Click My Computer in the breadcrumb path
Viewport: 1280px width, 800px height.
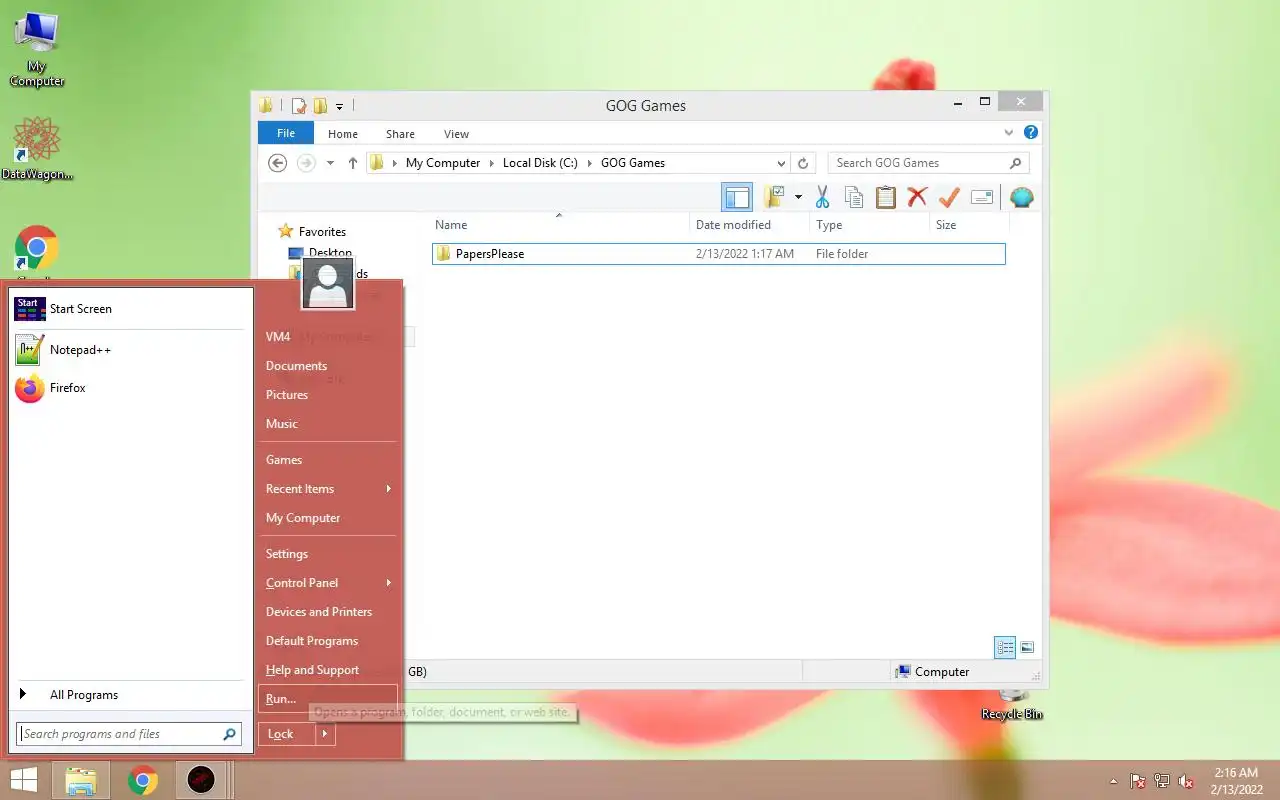coord(443,163)
